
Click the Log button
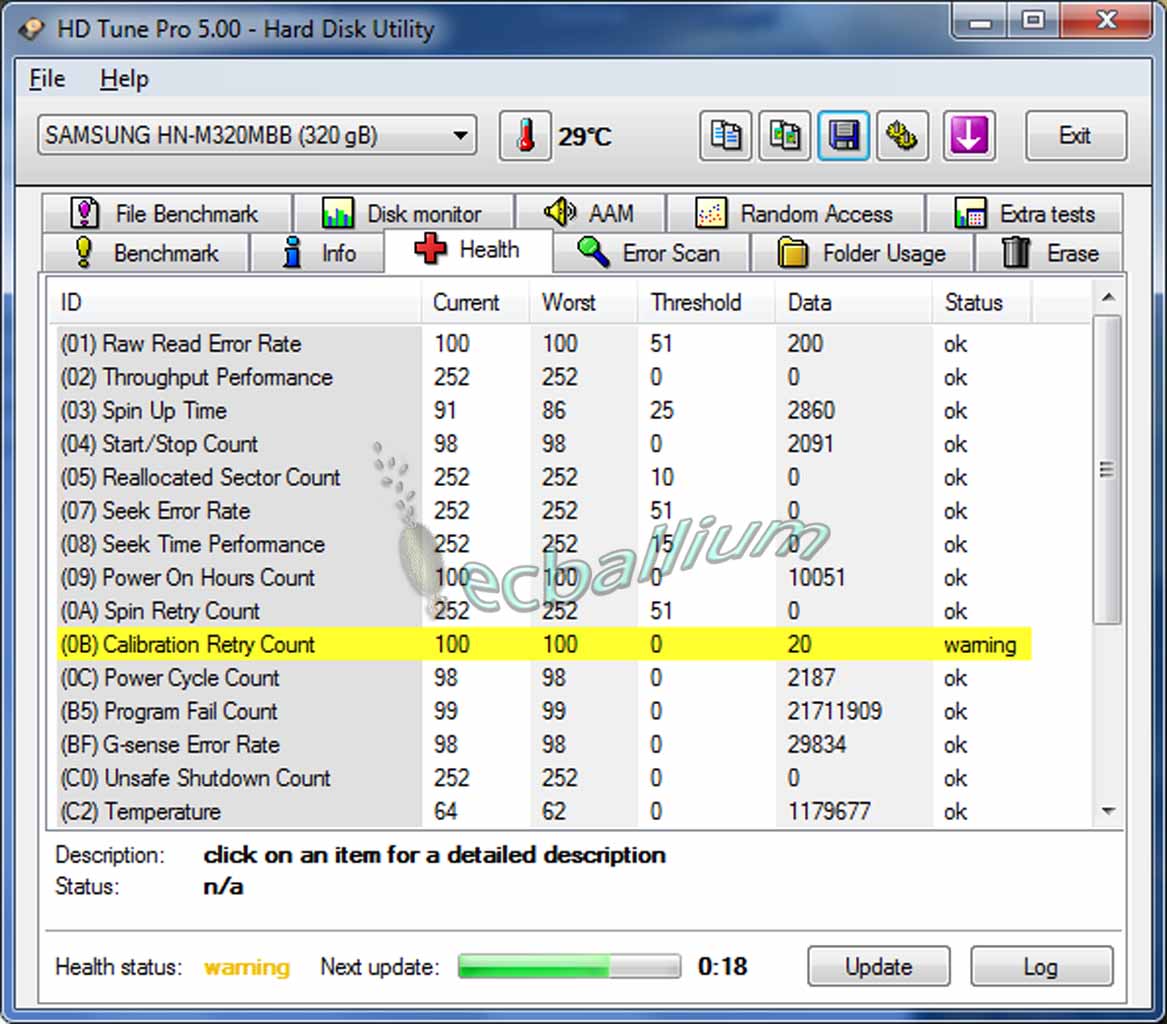pos(1040,967)
